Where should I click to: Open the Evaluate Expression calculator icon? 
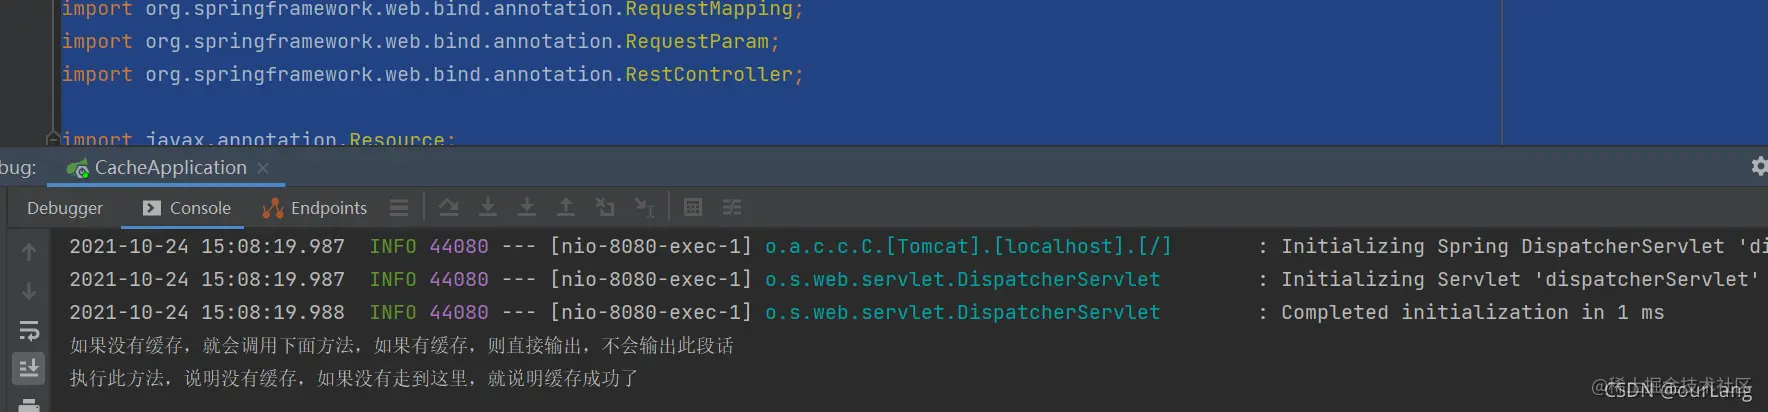[693, 207]
